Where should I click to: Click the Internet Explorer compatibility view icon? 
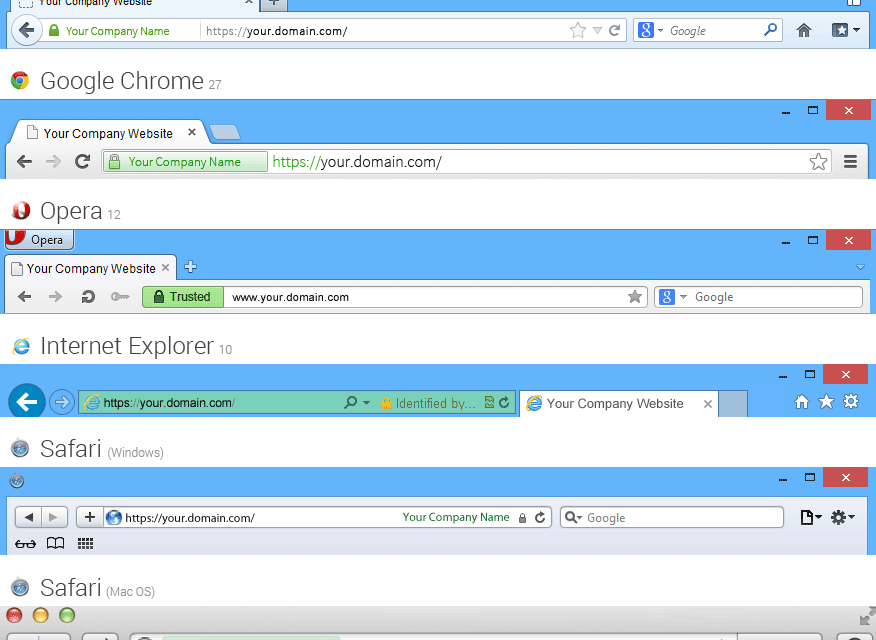click(489, 403)
